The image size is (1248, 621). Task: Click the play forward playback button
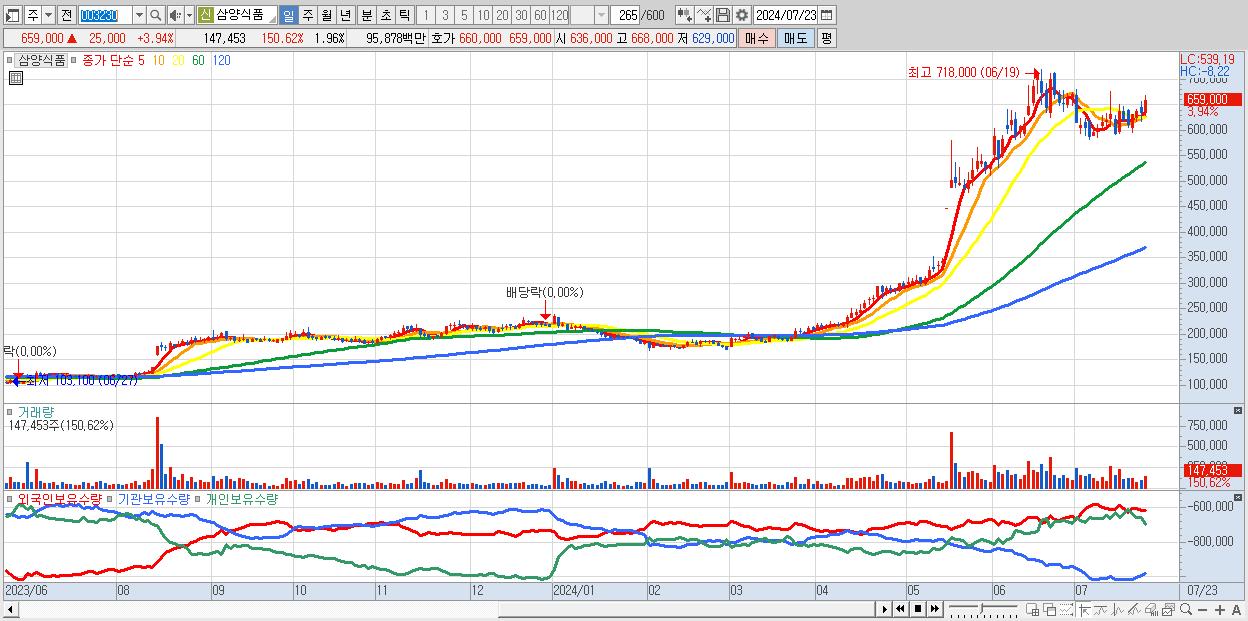click(884, 609)
